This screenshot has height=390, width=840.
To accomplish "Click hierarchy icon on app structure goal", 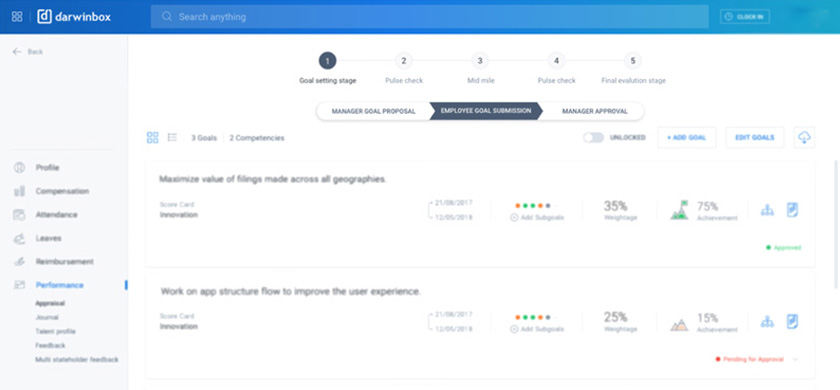I will click(768, 322).
